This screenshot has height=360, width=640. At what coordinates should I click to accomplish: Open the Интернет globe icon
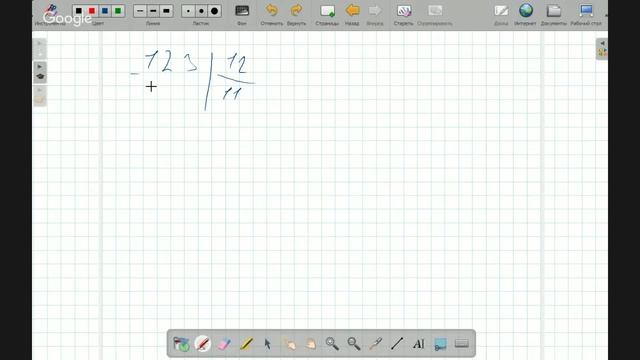click(x=526, y=11)
